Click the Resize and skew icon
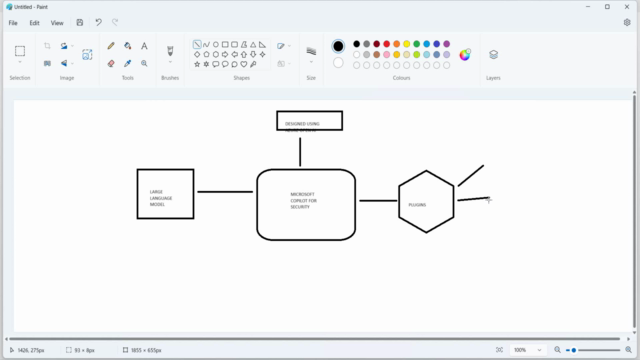 point(47,63)
